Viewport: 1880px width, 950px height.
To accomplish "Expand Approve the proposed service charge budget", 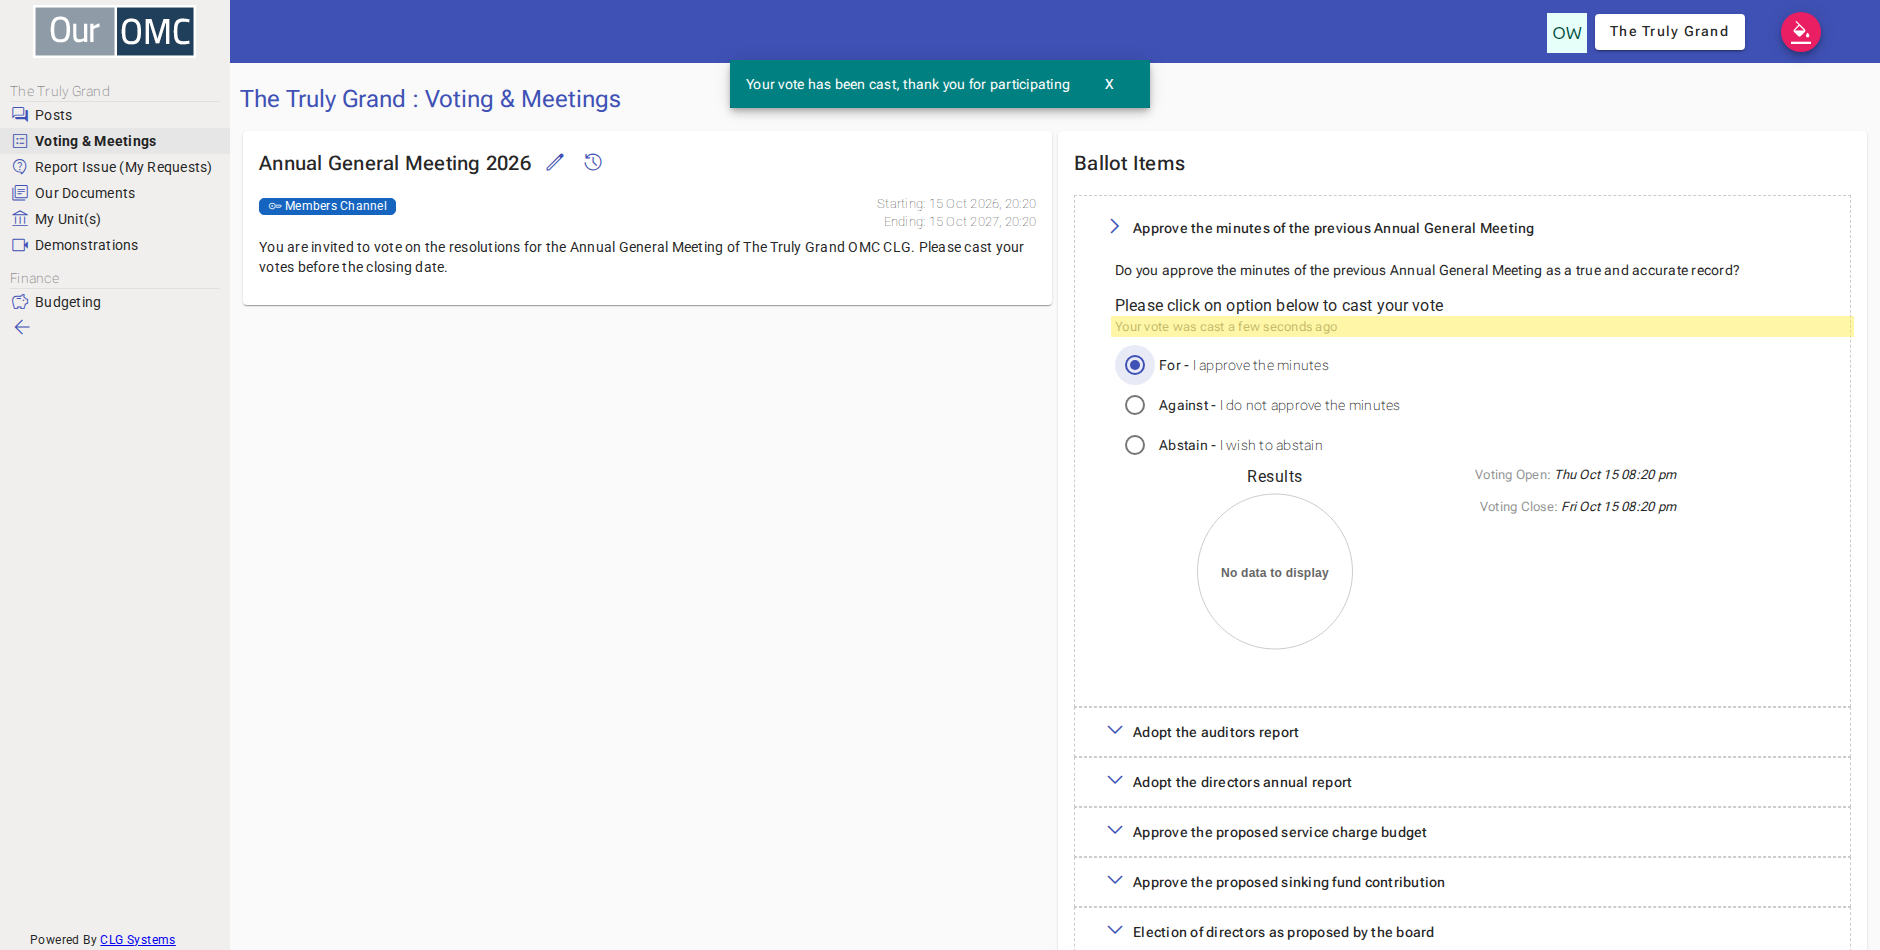I will tap(1115, 831).
